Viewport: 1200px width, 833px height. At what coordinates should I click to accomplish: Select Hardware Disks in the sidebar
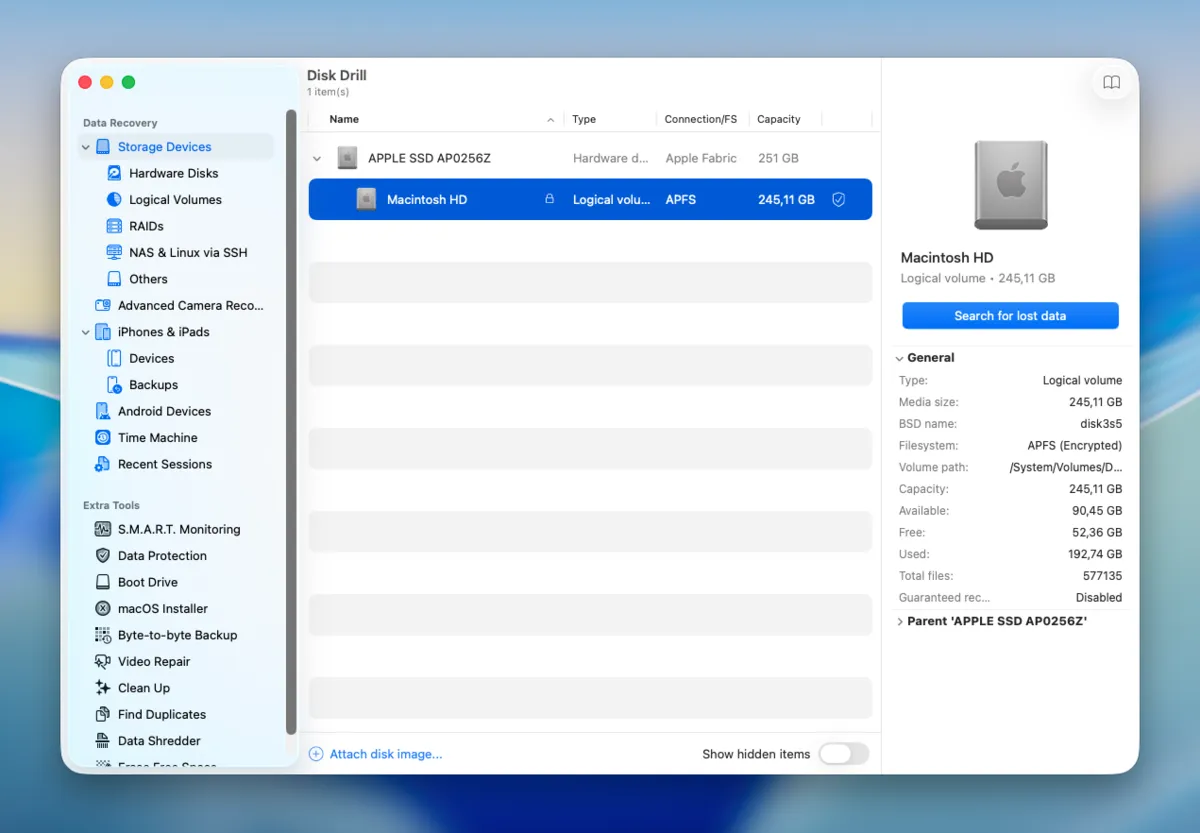[173, 173]
